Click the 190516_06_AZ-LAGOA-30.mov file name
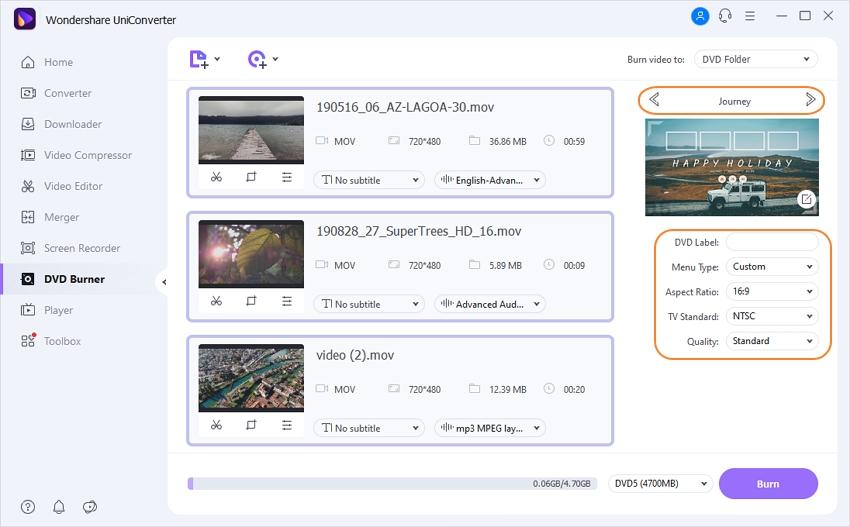The width and height of the screenshot is (850, 527). (x=405, y=107)
